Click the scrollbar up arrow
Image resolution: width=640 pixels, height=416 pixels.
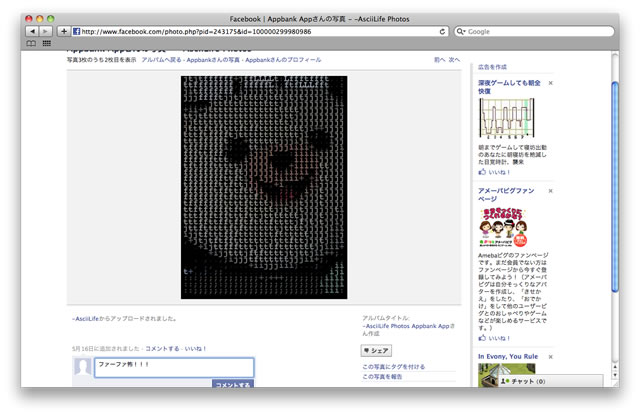[615, 367]
